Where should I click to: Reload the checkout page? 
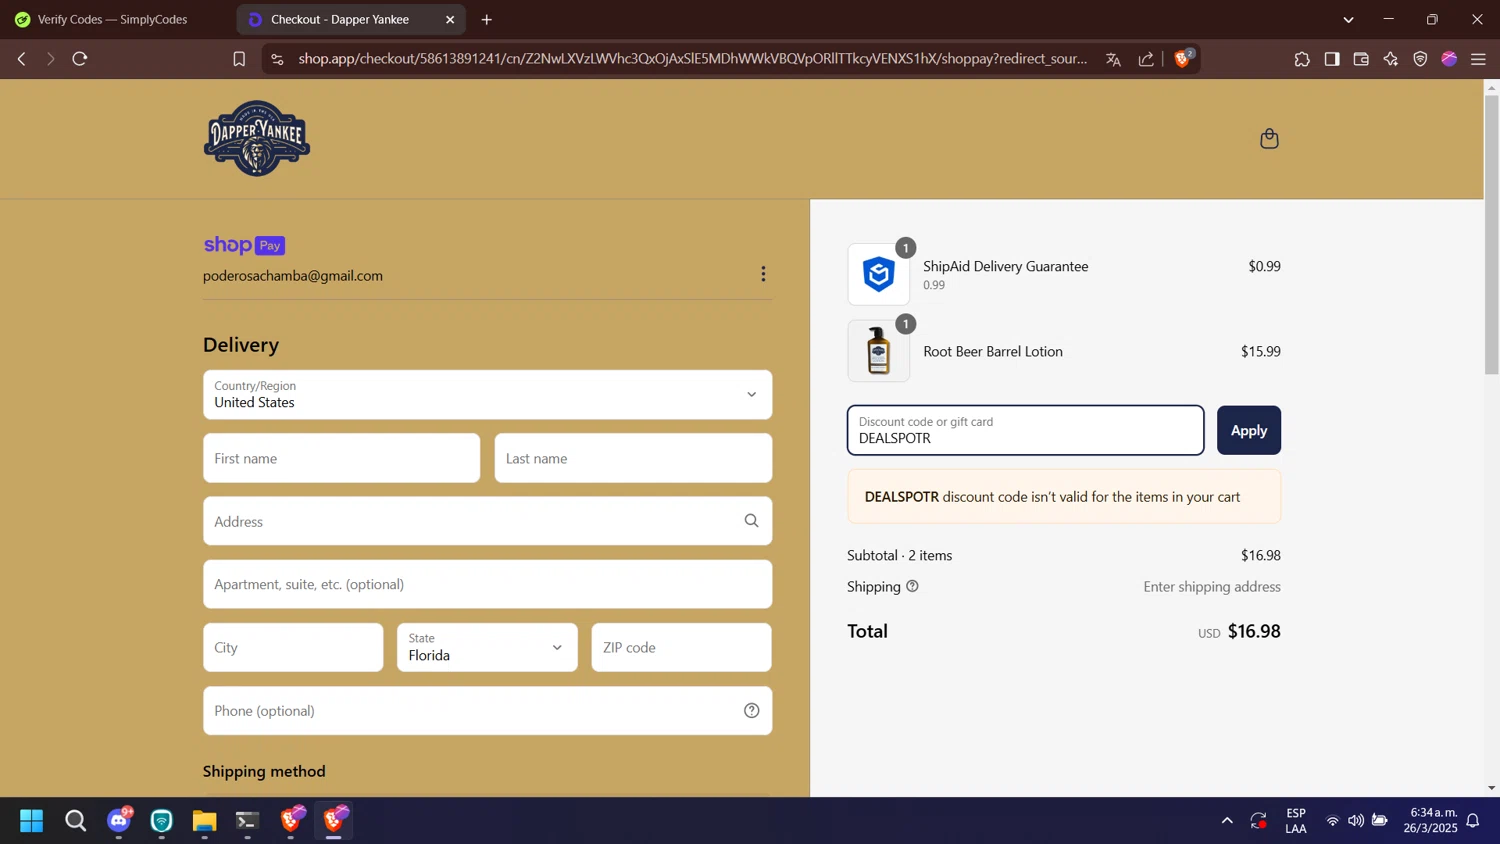[80, 59]
